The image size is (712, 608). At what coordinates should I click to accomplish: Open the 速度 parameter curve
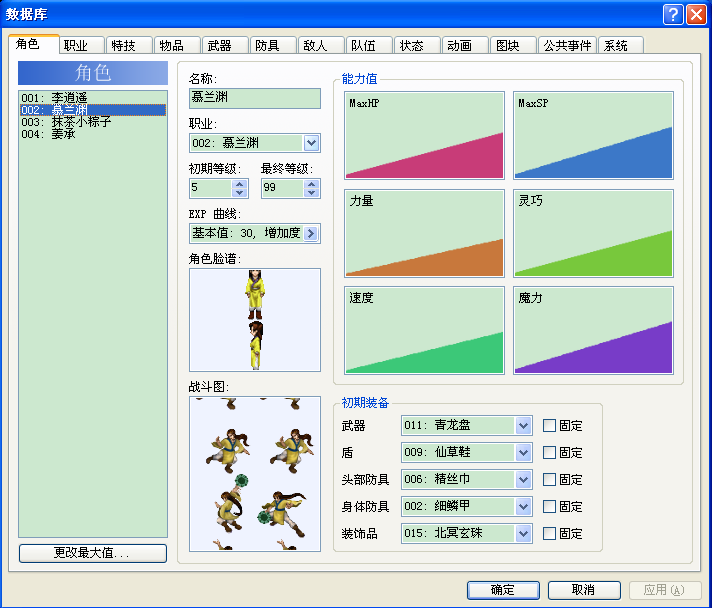click(x=425, y=331)
